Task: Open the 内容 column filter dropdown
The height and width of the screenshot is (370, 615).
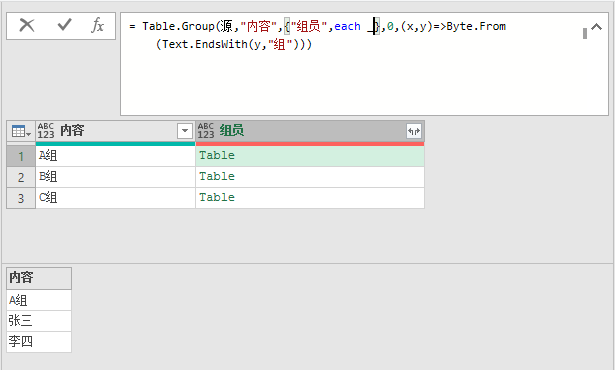Action: (185, 131)
